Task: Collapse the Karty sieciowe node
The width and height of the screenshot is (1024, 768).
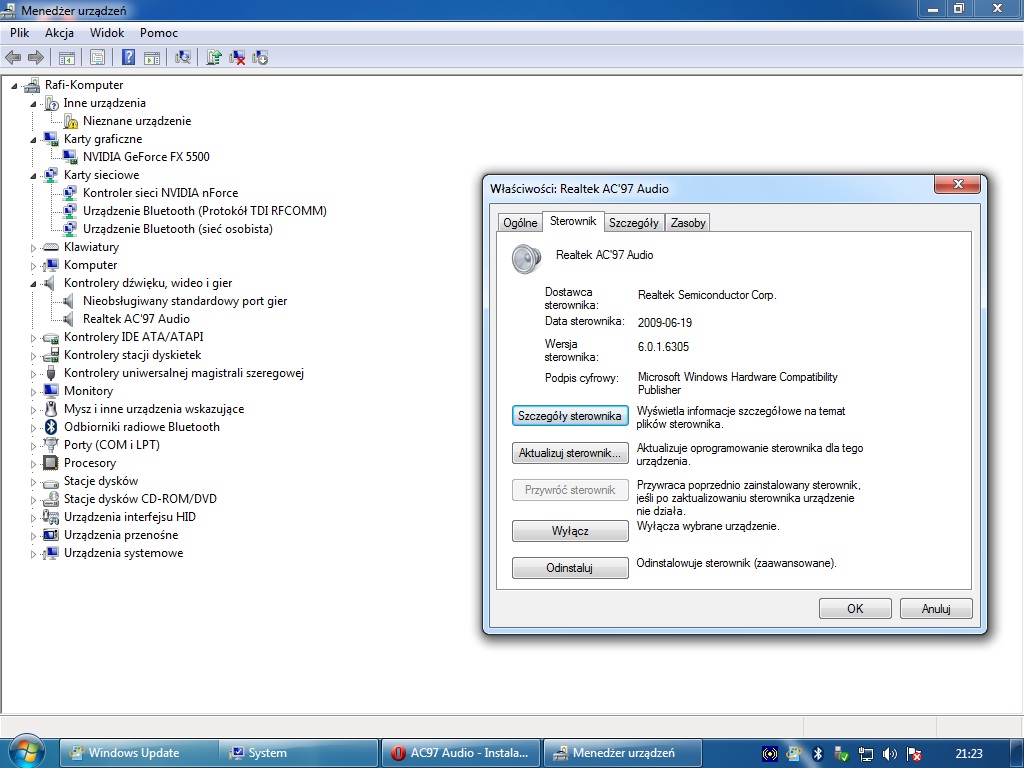Action: pyautogui.click(x=33, y=176)
